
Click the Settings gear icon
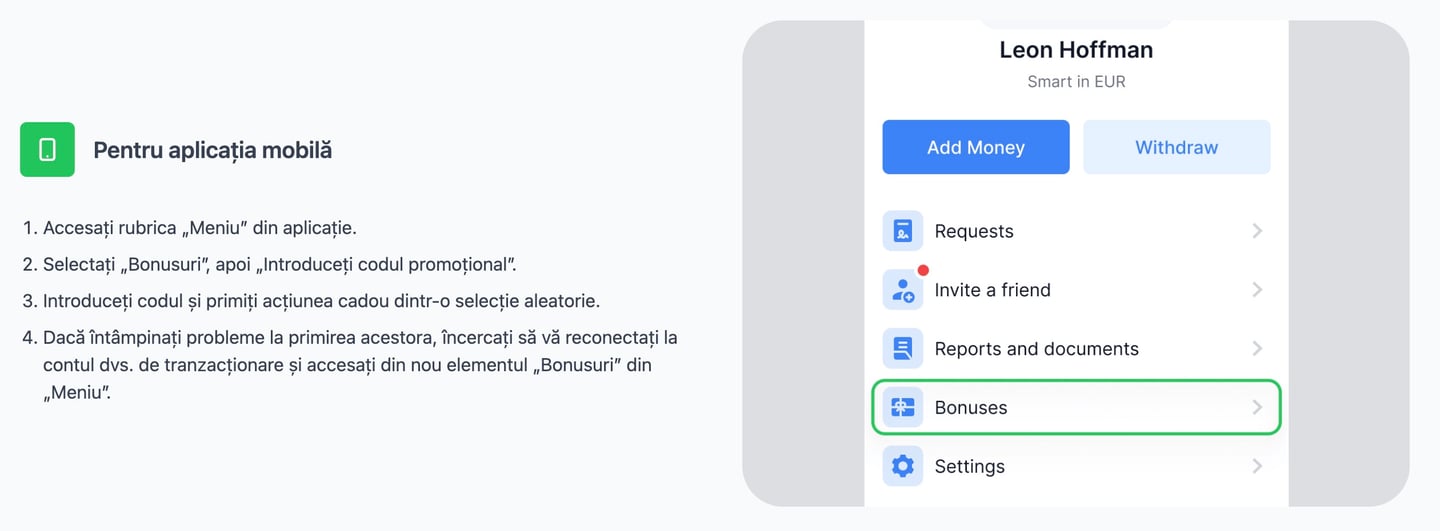tap(902, 466)
